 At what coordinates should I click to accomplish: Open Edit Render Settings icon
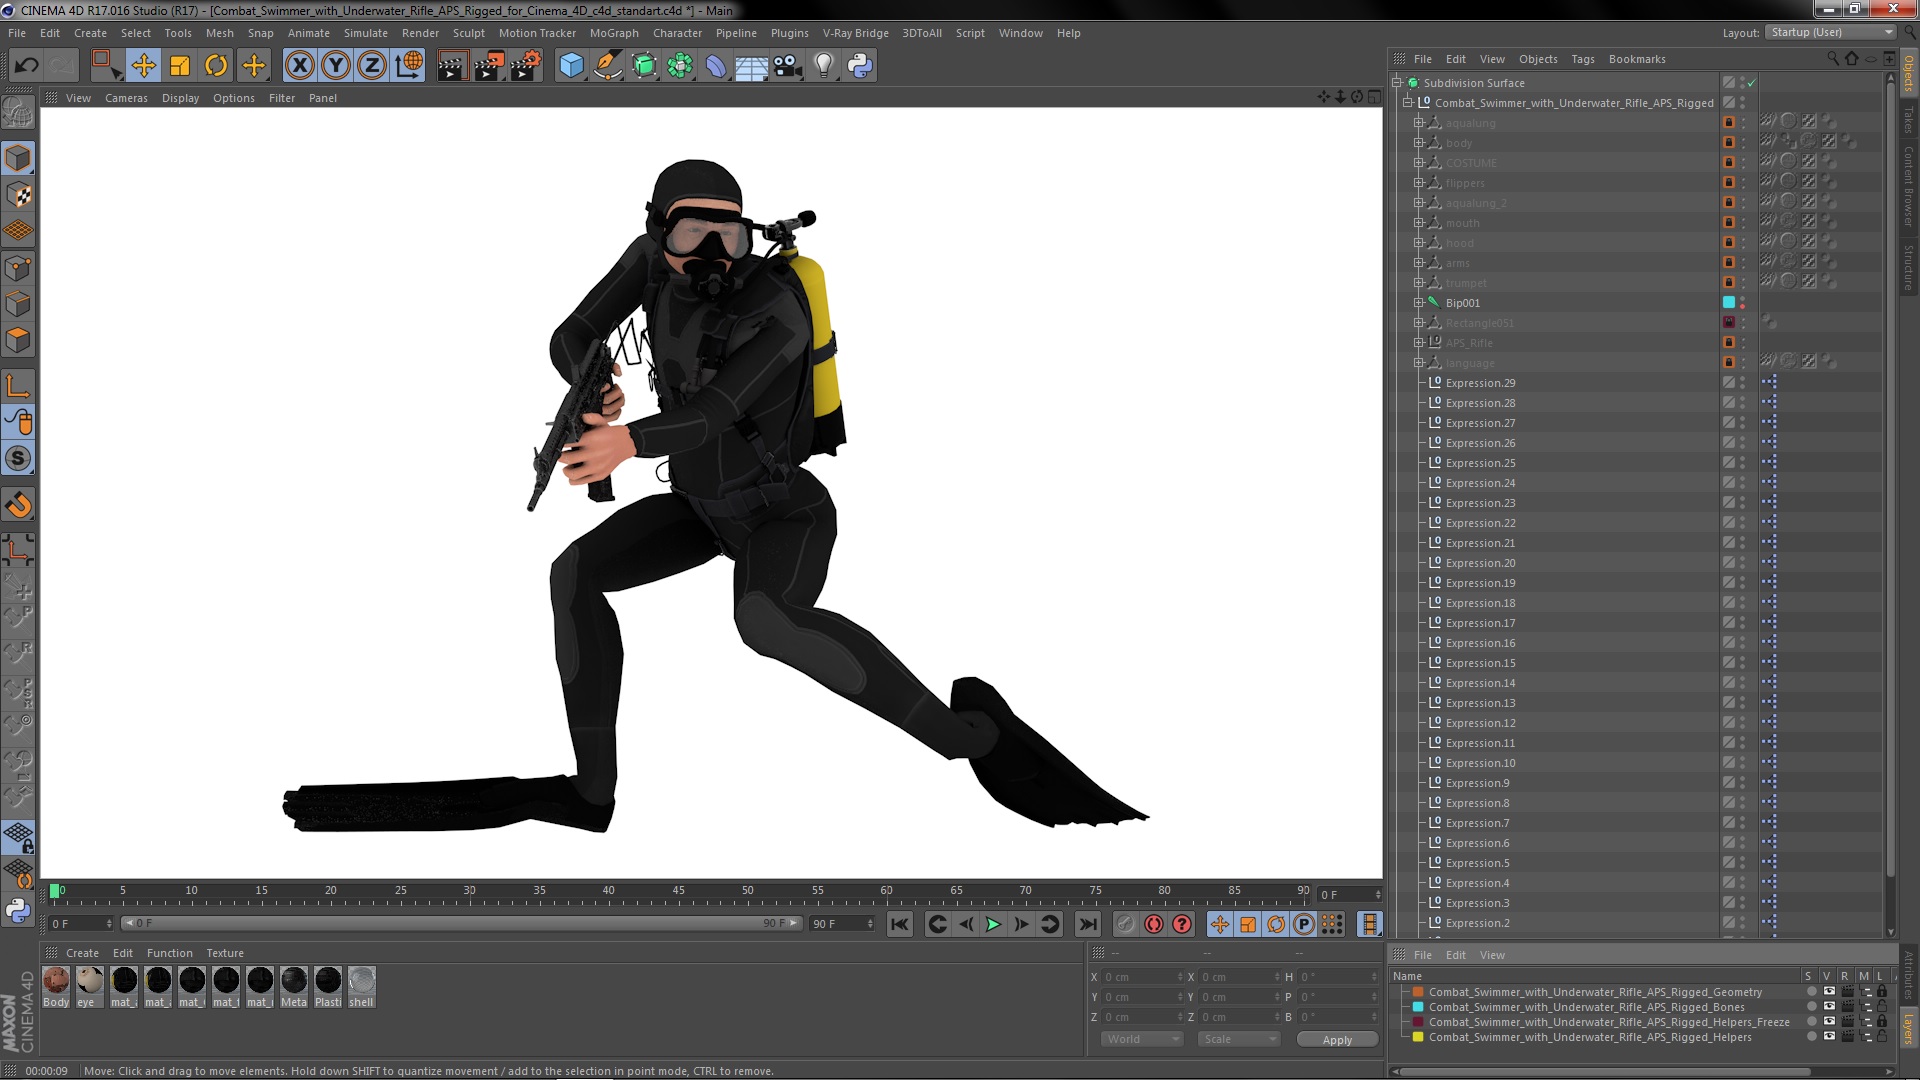tap(526, 66)
